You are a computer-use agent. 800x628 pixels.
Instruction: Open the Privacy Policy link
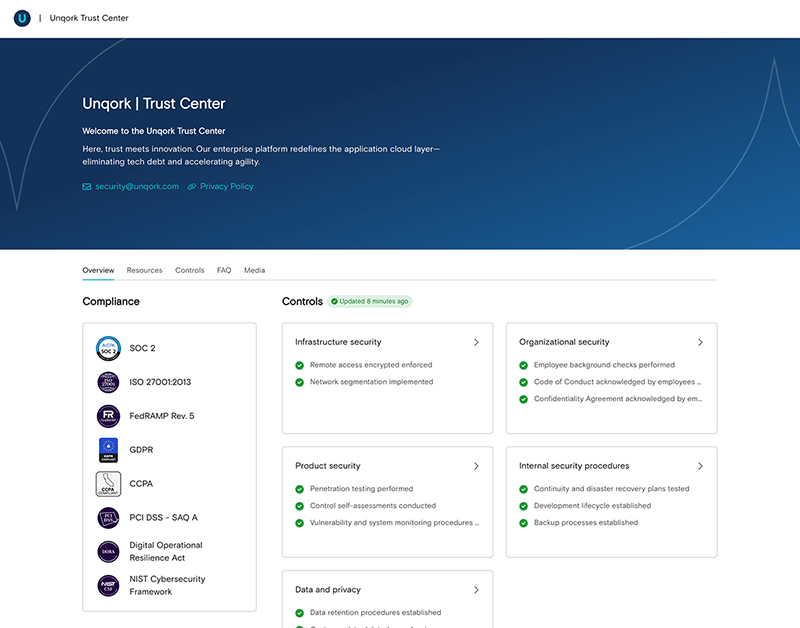[x=226, y=186]
